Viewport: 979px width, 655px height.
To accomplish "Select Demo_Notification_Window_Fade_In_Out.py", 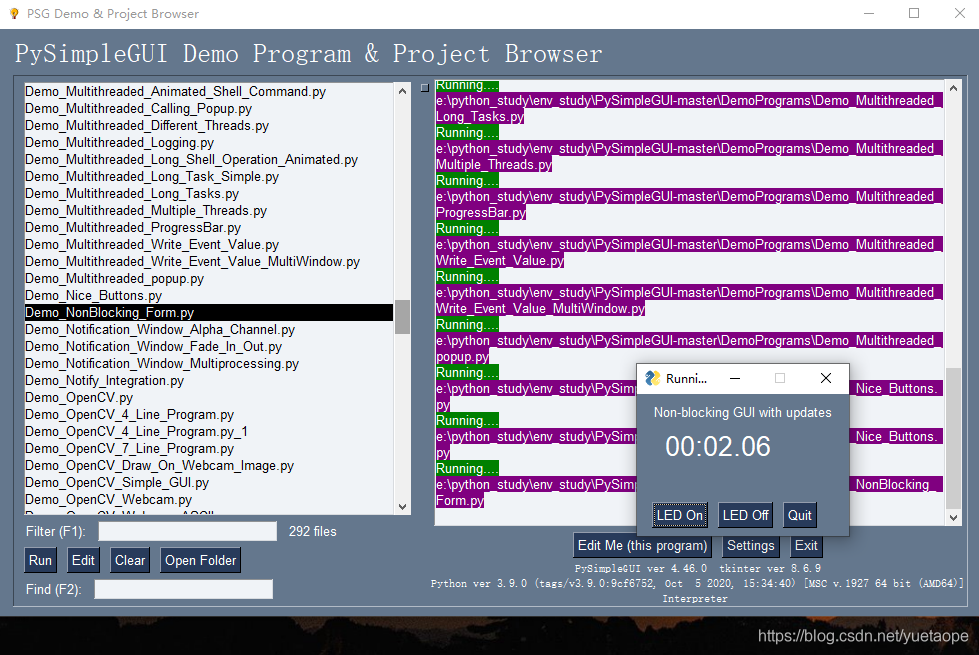I will [209, 347].
